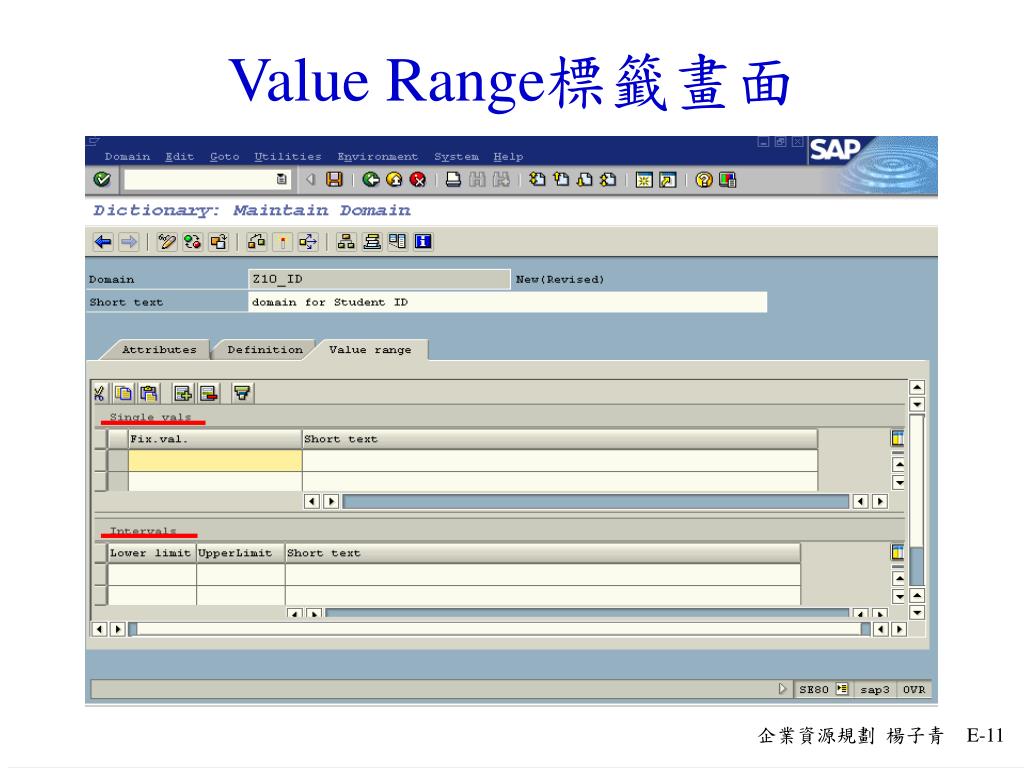Click the funnel icon after Delete row
The image size is (1024, 768).
pyautogui.click(x=242, y=393)
